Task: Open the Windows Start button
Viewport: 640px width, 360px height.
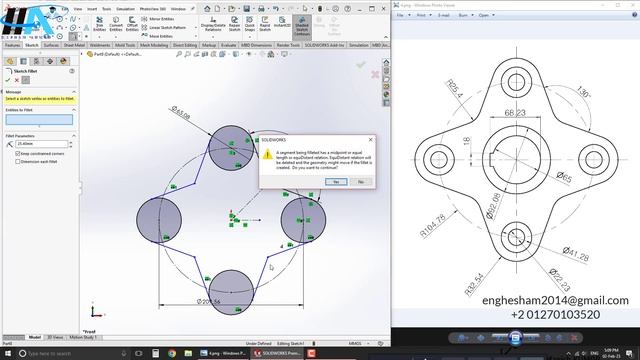Action: pos(8,353)
